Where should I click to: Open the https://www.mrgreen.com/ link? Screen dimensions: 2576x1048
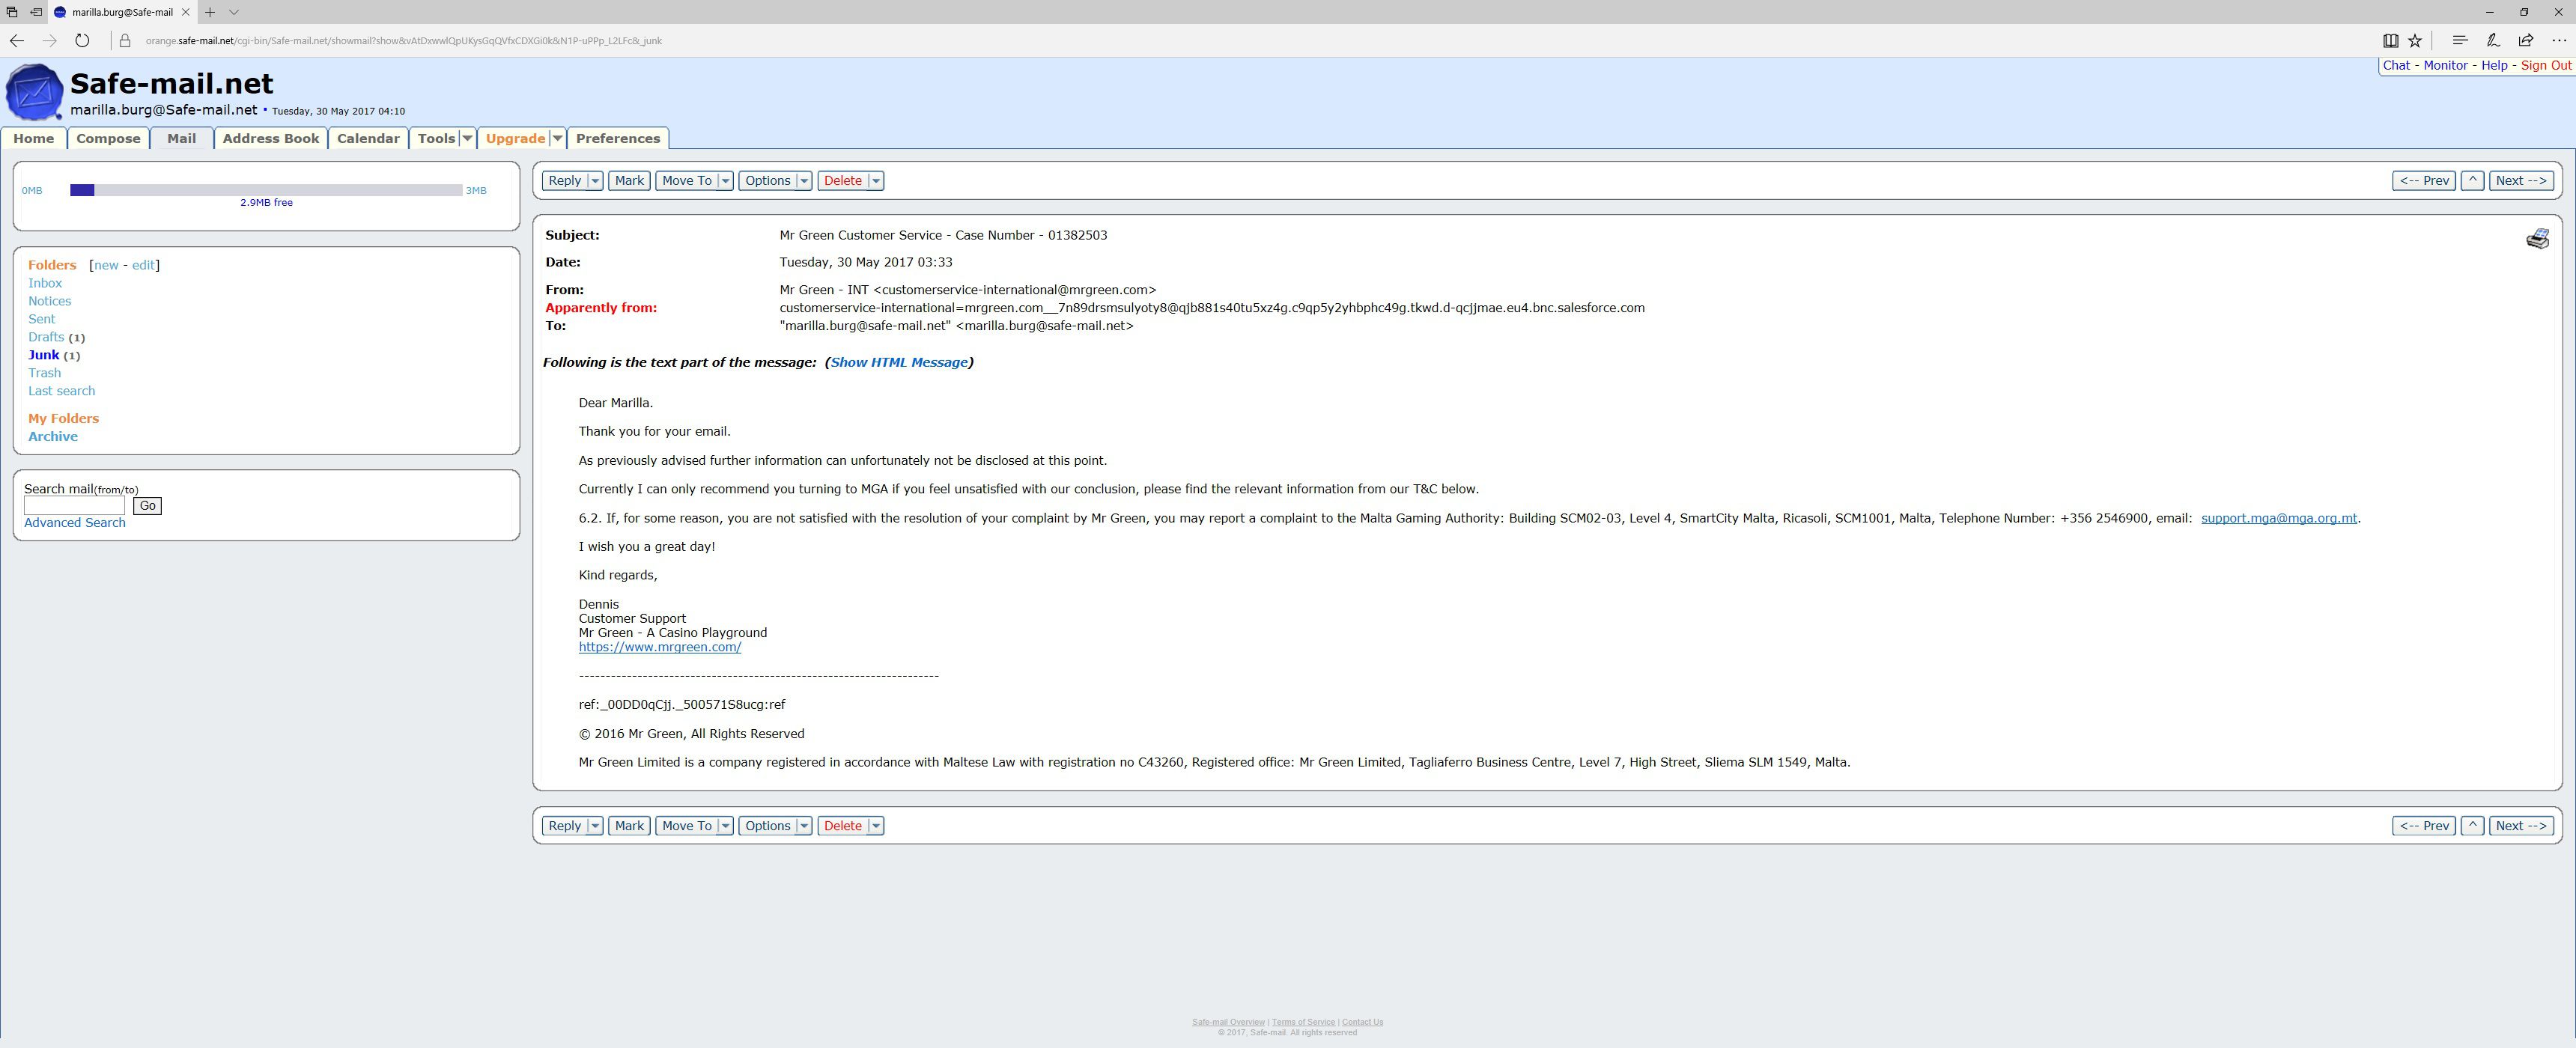point(660,647)
